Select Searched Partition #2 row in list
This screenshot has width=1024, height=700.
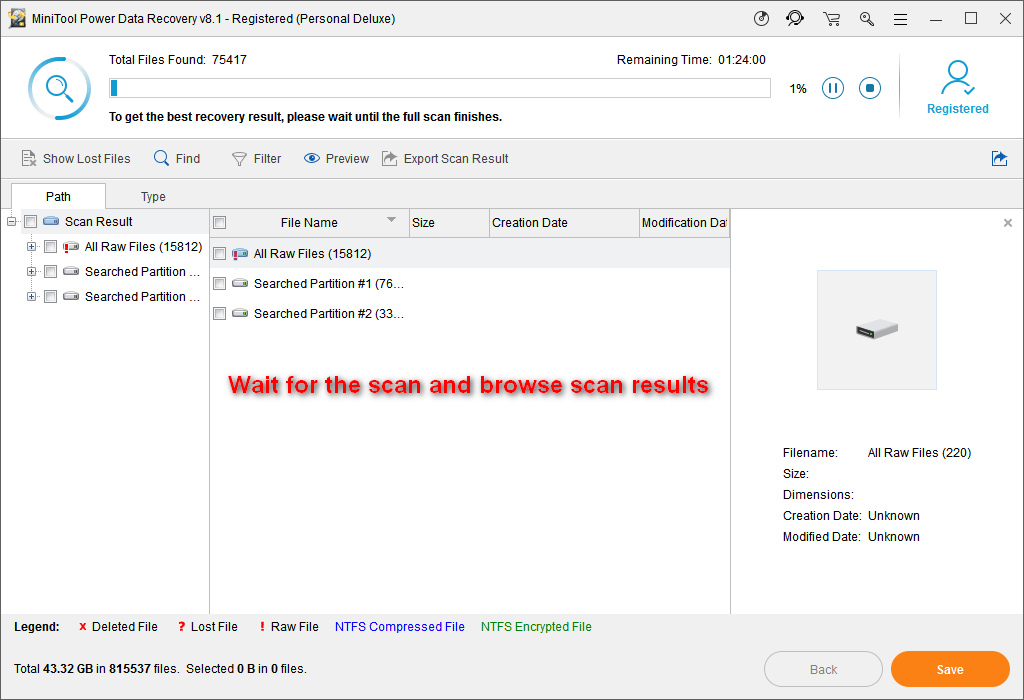(x=470, y=313)
